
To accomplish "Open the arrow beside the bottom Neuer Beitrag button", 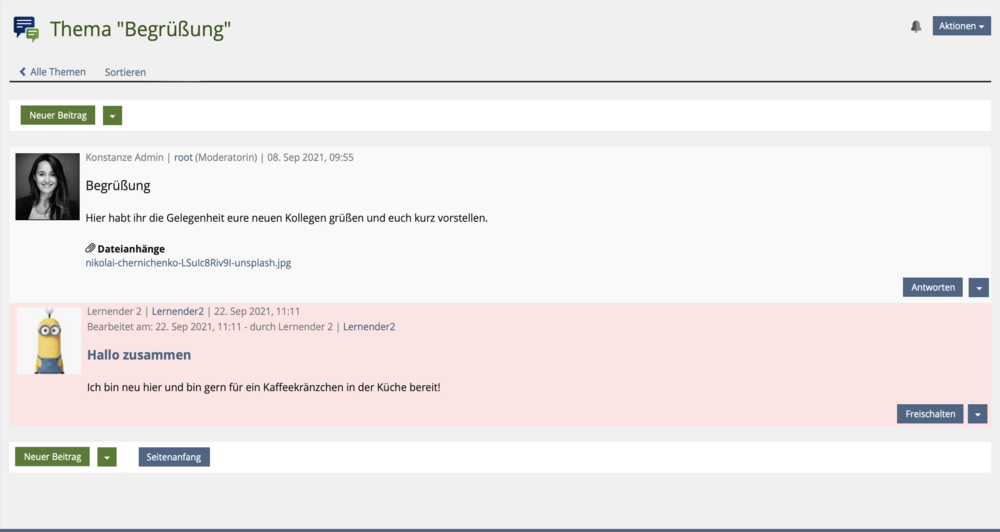I will (107, 457).
